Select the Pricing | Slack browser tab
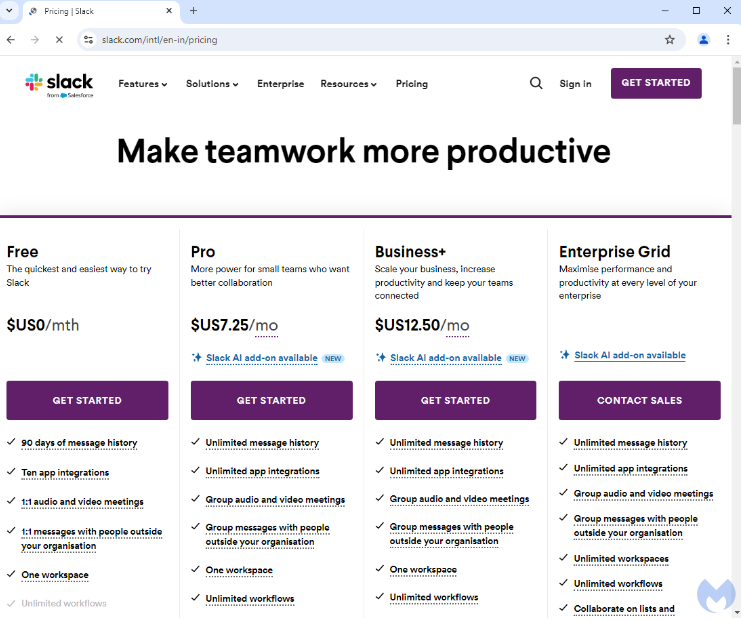Viewport: 741px width, 620px height. [100, 11]
